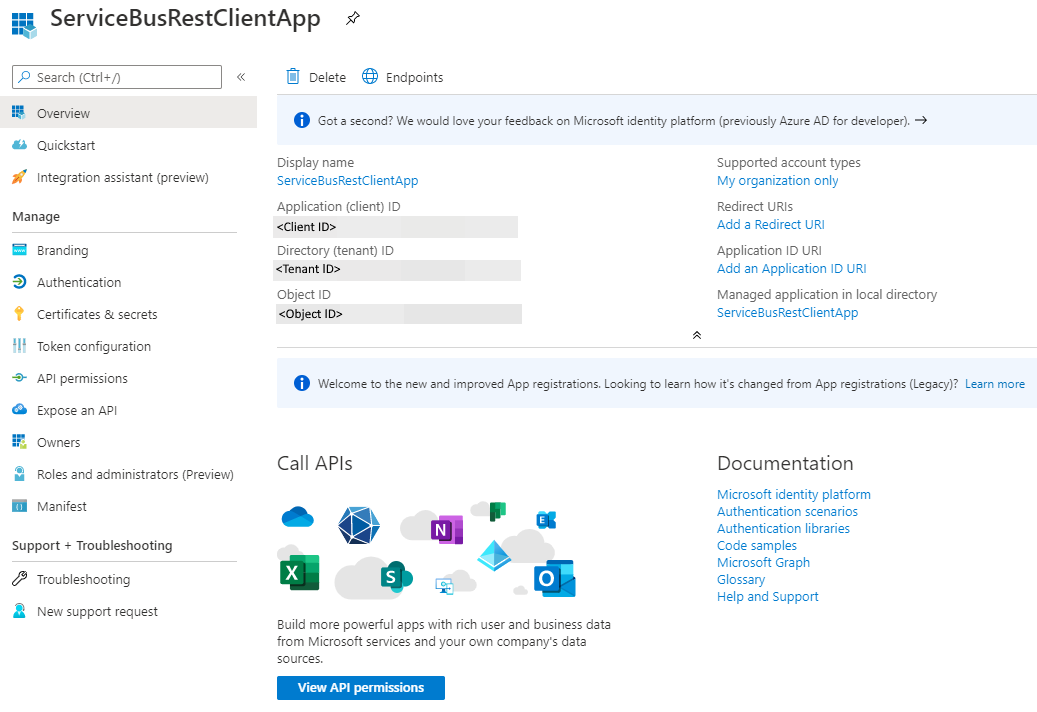Click the Excel icon in Call APIs
The height and width of the screenshot is (712, 1037).
pos(300,573)
